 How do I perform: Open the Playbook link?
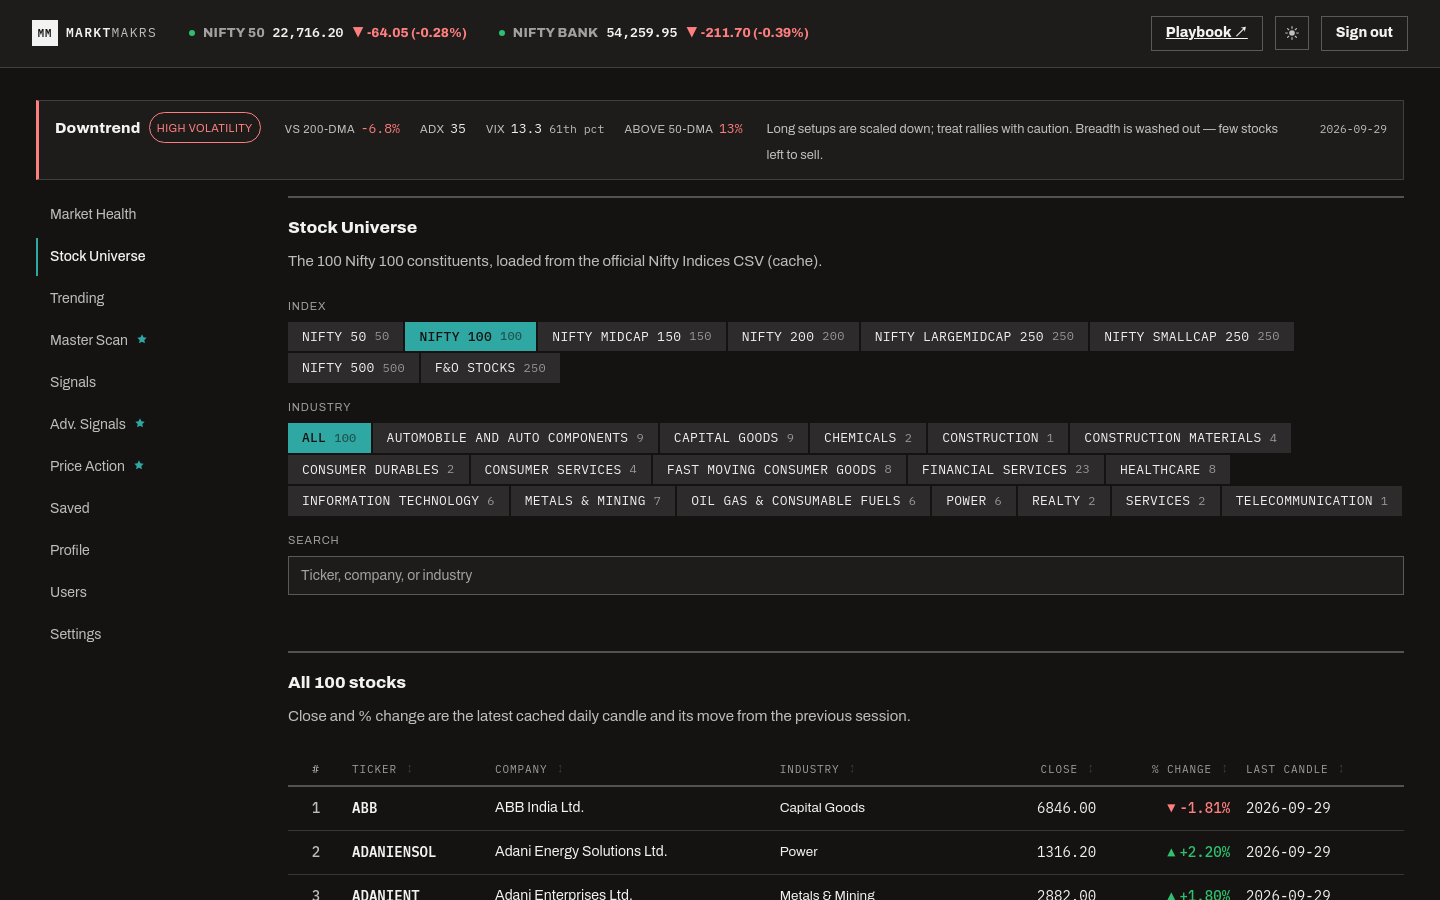(x=1206, y=33)
